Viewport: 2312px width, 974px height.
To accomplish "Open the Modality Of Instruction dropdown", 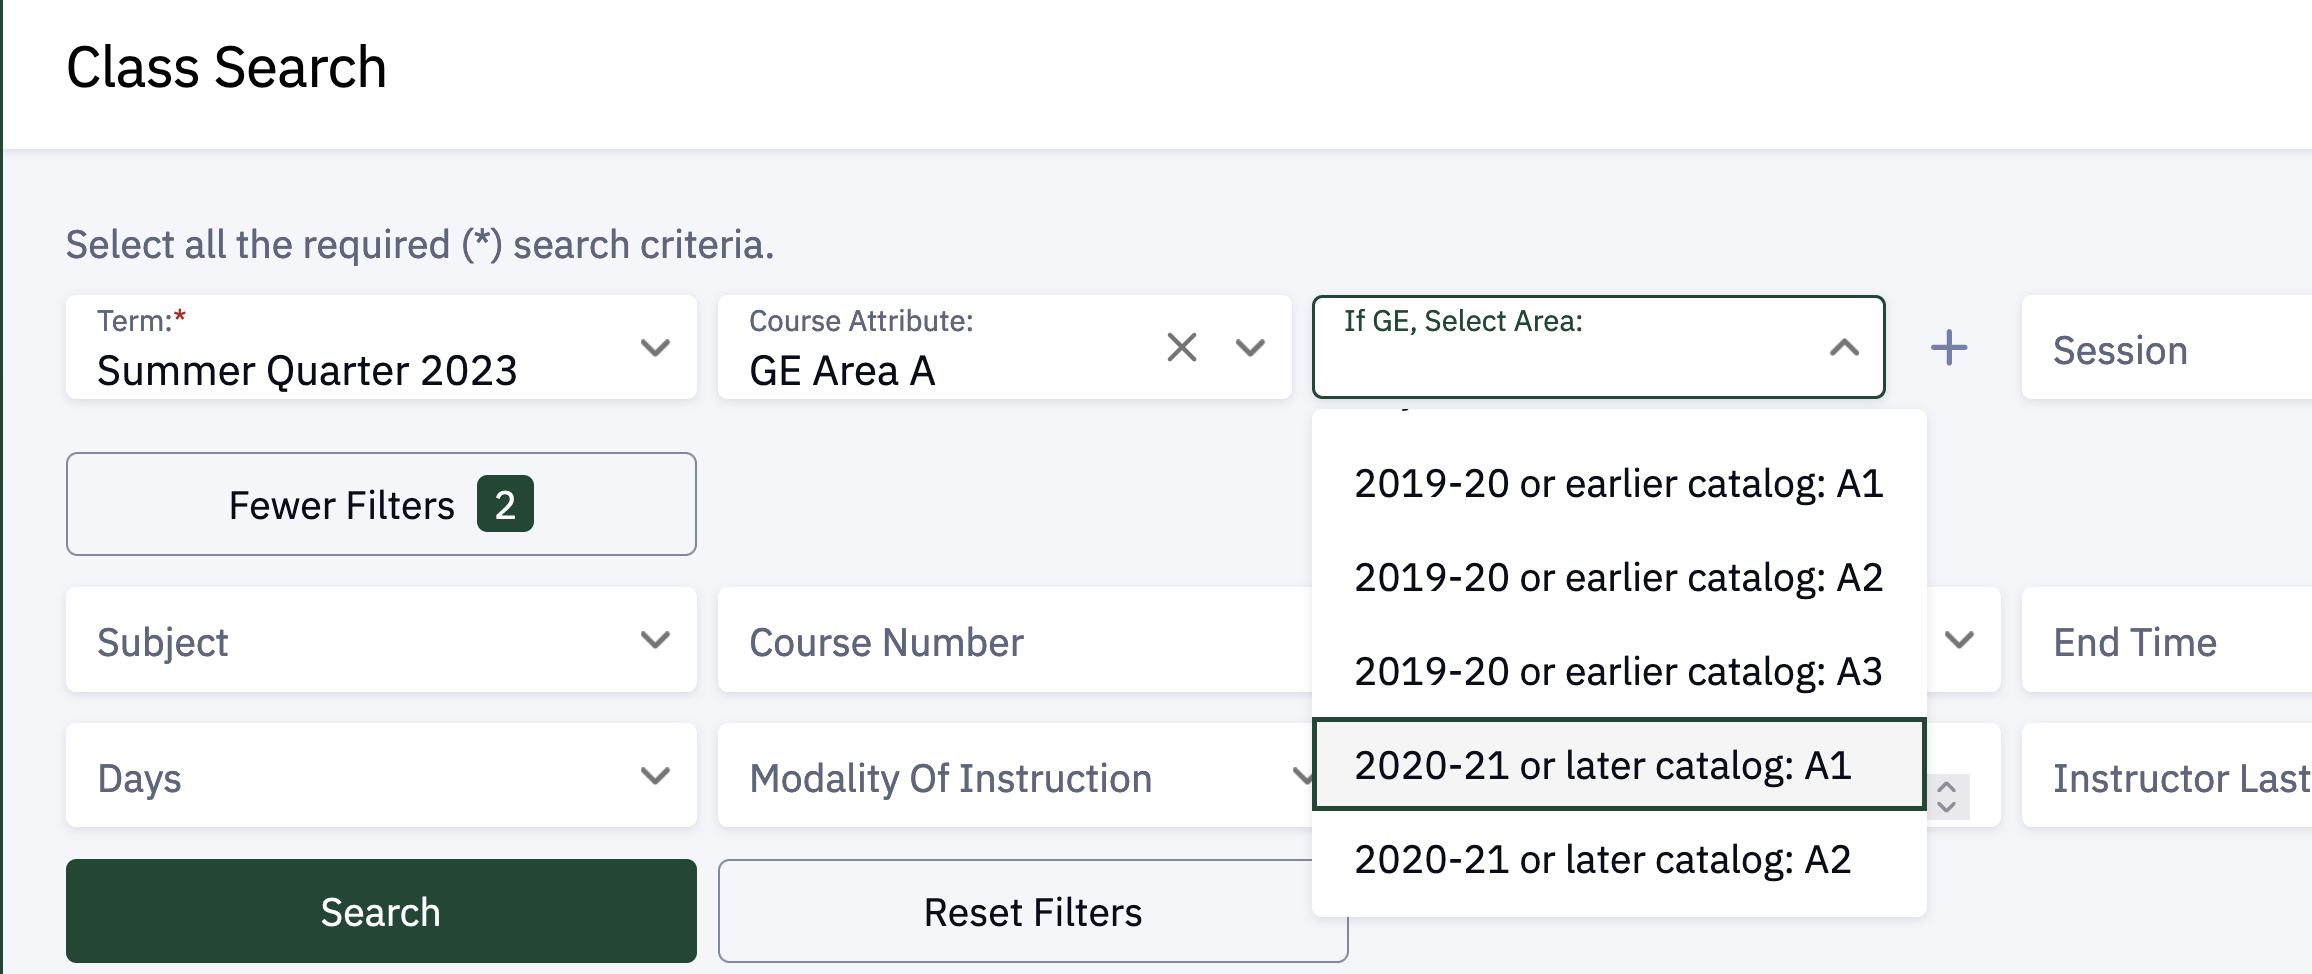I will (x=1010, y=778).
